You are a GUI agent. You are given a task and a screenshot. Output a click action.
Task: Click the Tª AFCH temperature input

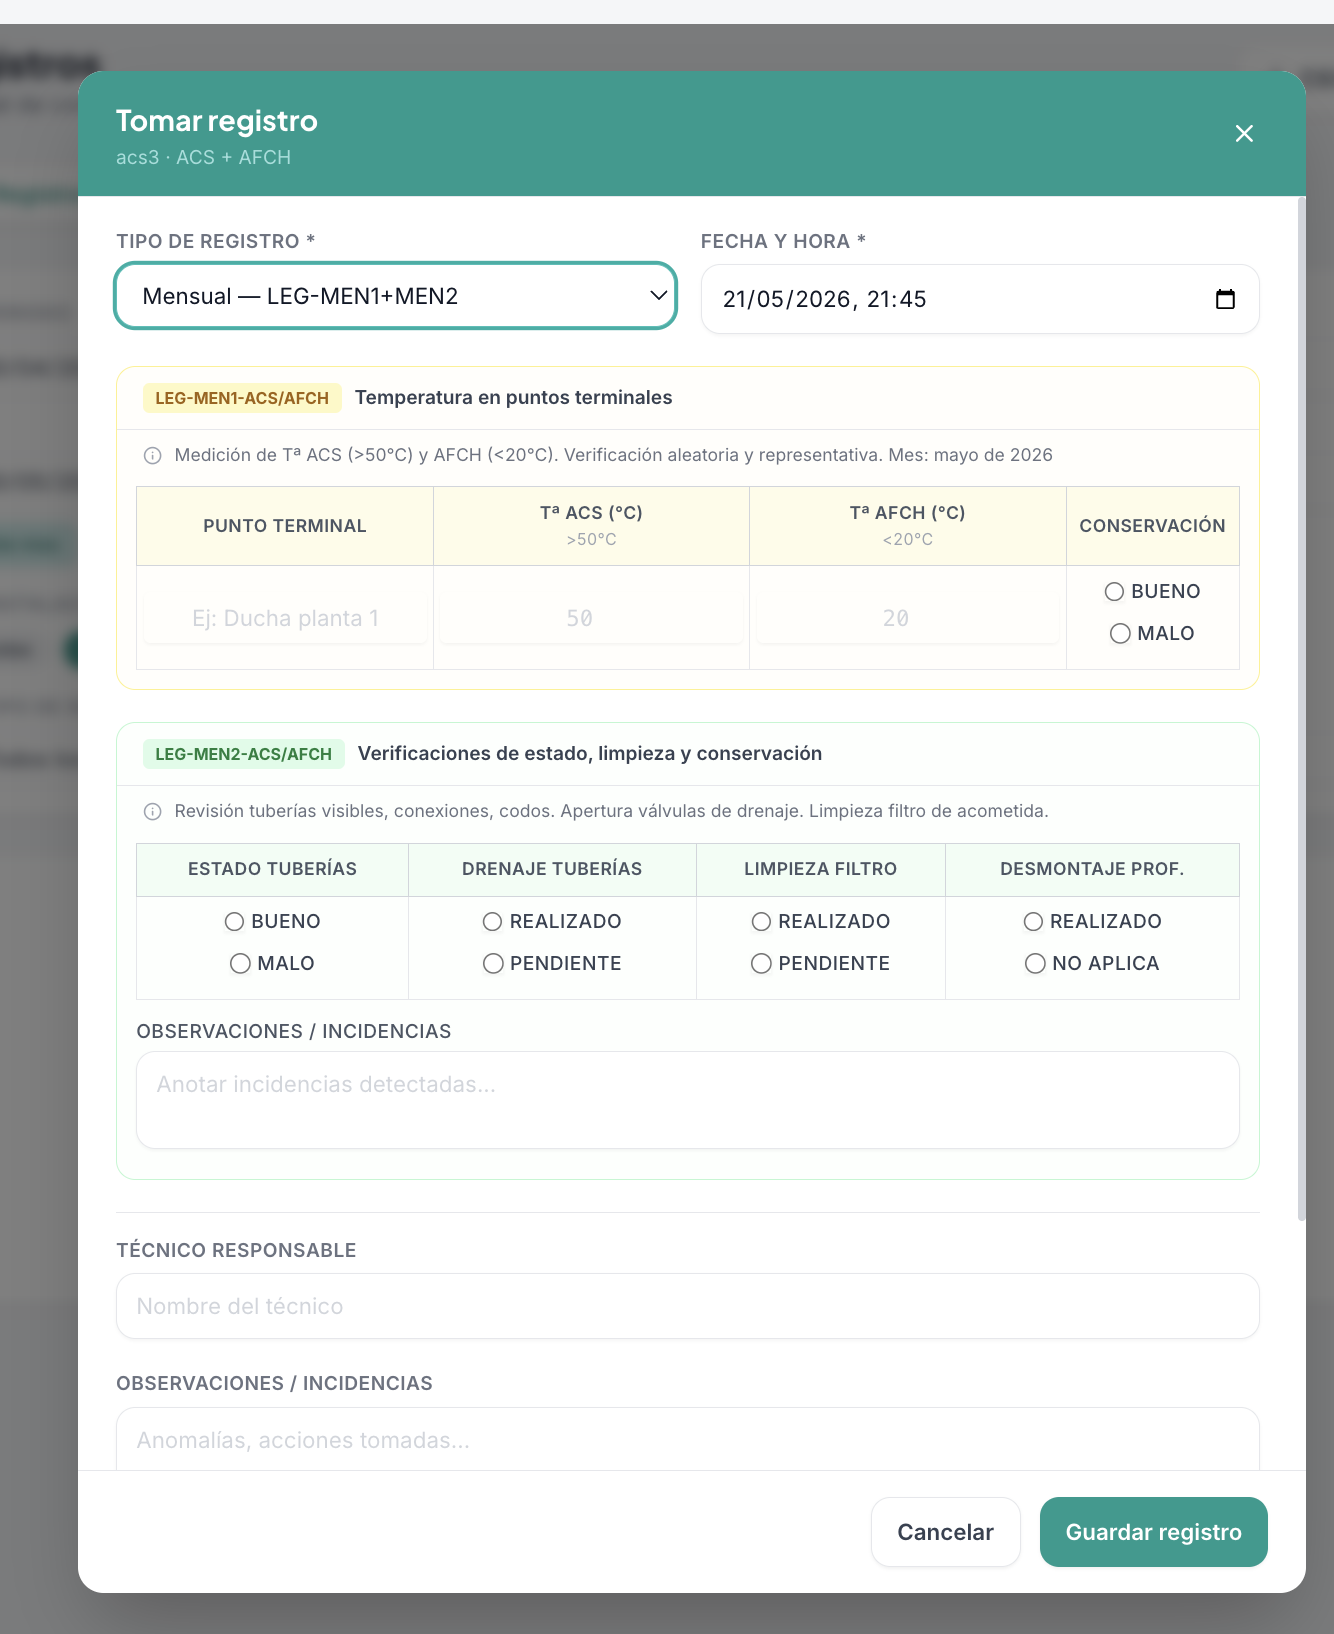click(x=907, y=618)
